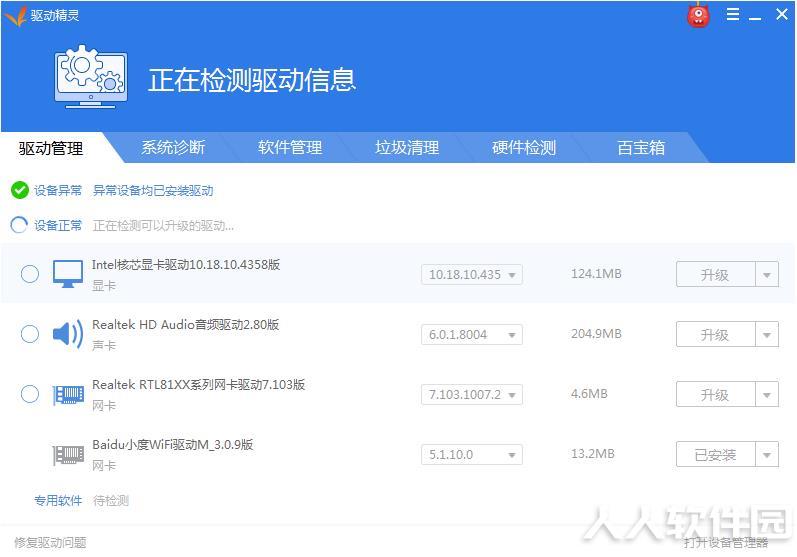Open the hamburger main menu
Viewport: 797px width, 557px height.
[x=732, y=14]
